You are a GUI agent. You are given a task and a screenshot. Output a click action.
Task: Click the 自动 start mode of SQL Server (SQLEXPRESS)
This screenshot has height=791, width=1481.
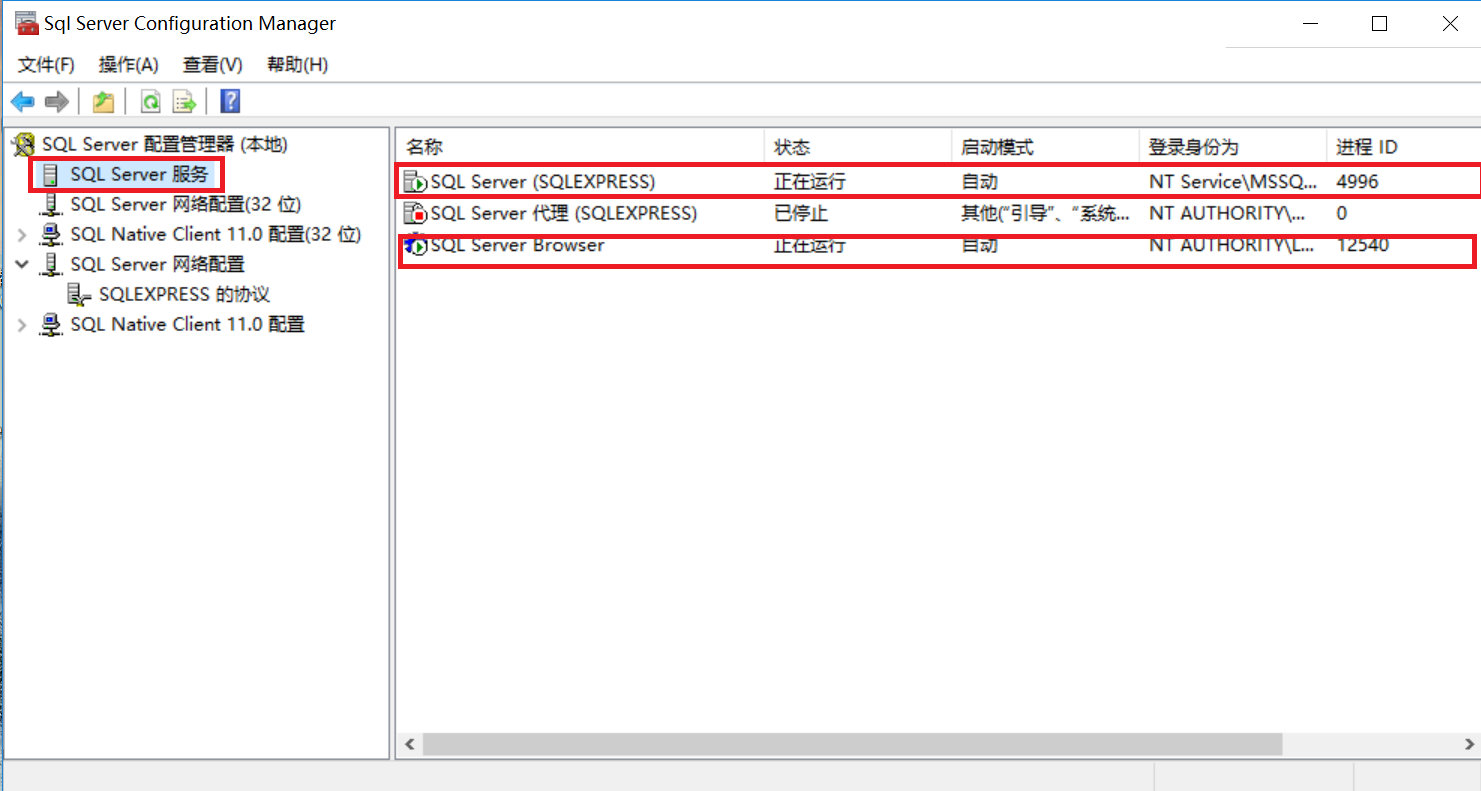click(x=979, y=182)
